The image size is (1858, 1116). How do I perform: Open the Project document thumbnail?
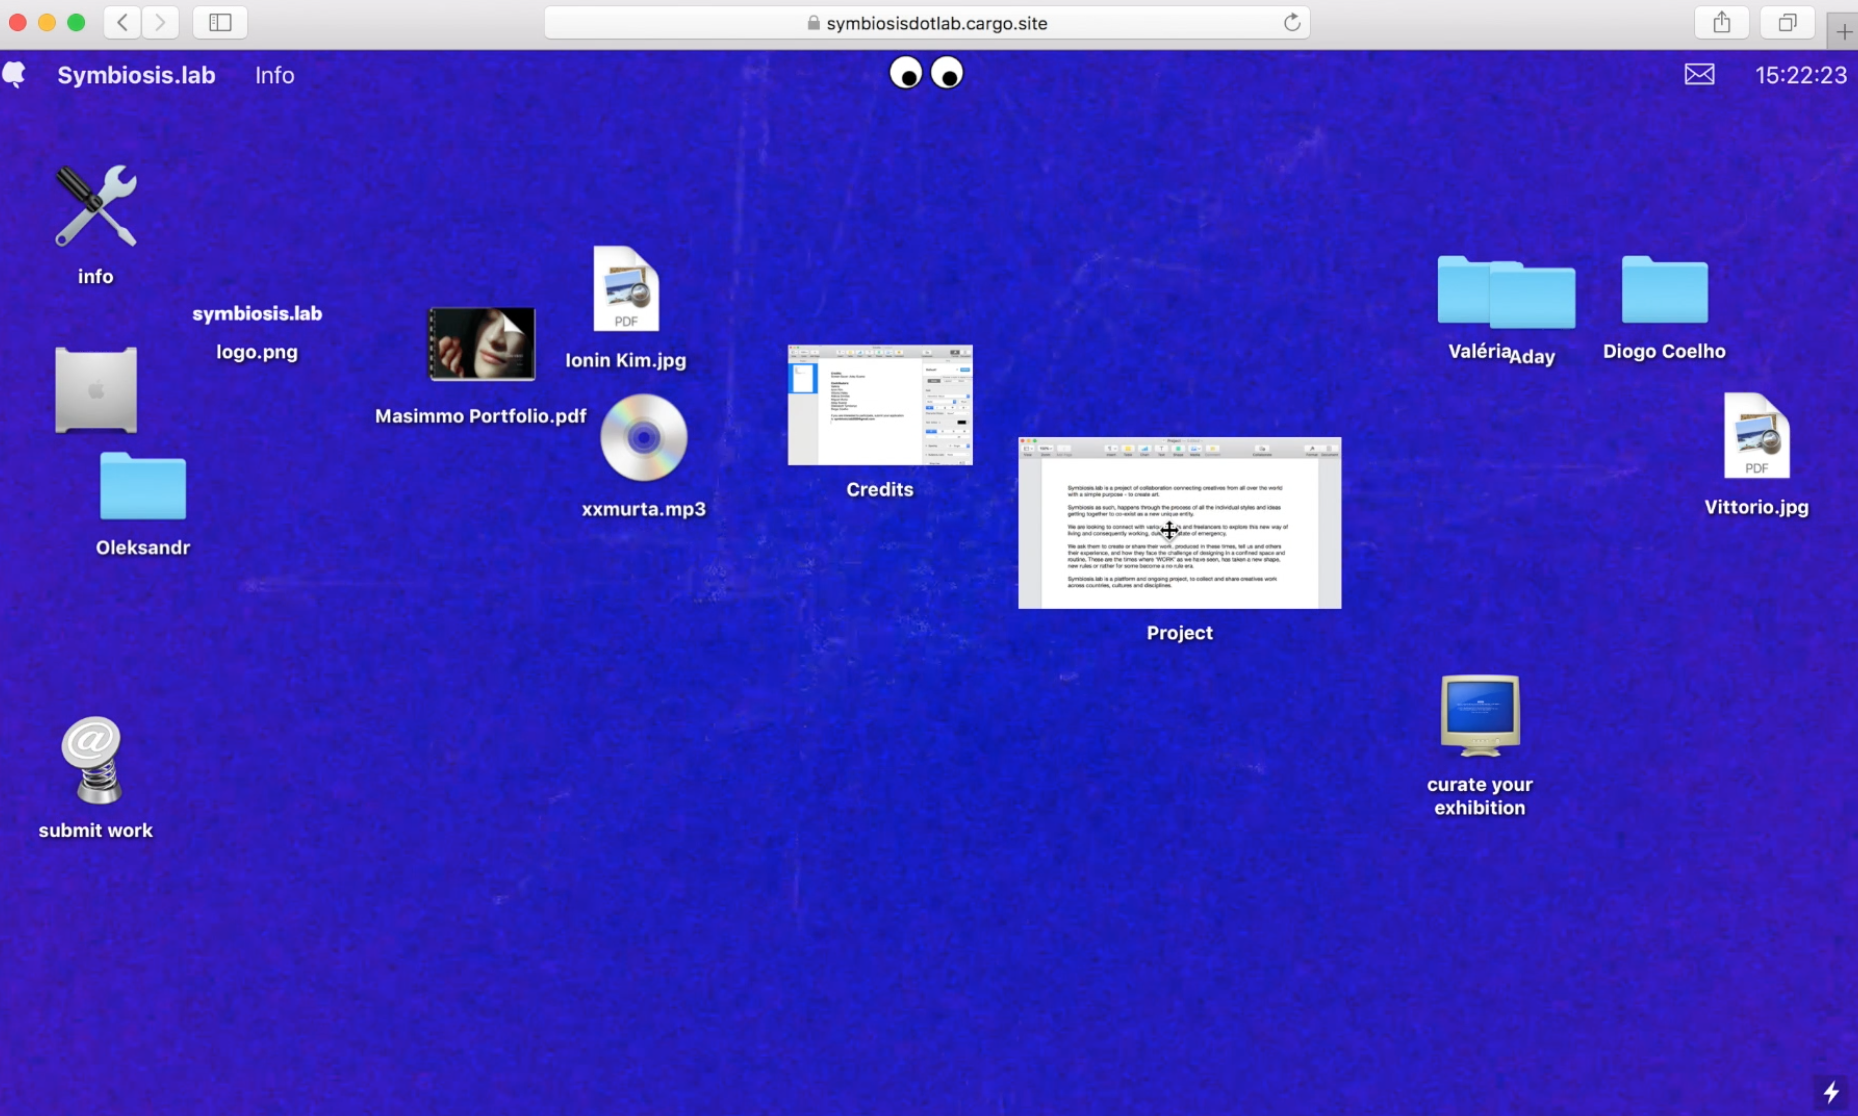[1179, 523]
